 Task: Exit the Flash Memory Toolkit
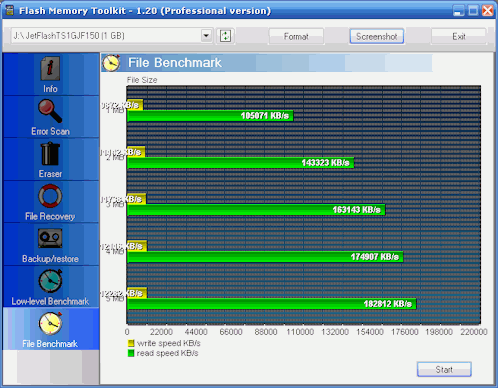coord(459,36)
